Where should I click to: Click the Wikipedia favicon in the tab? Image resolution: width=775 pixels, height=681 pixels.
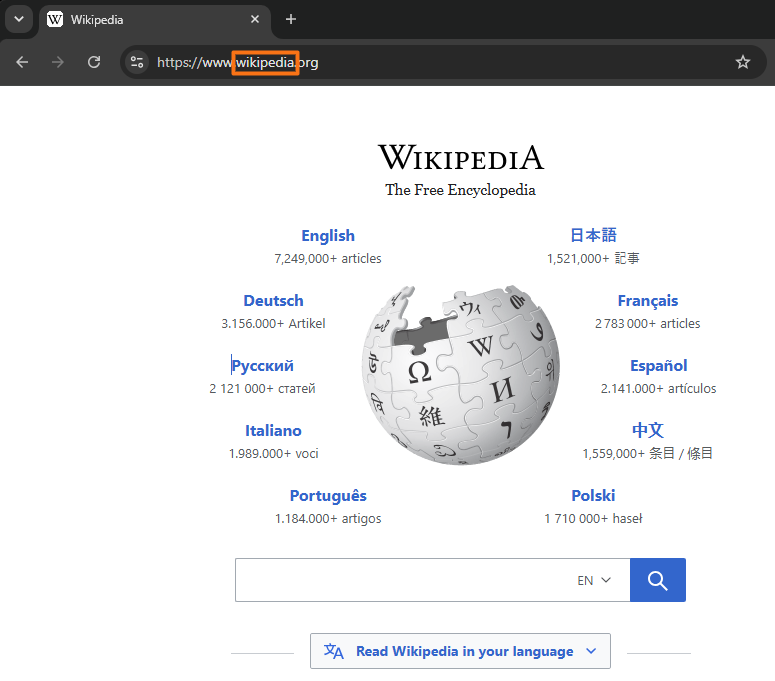click(54, 20)
